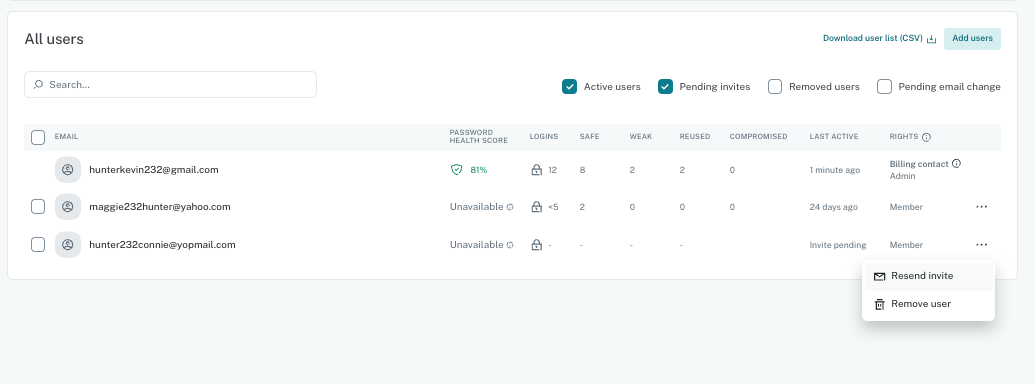Click the logins lock icon in hunter232connie row
The width and height of the screenshot is (1035, 384).
tap(537, 244)
